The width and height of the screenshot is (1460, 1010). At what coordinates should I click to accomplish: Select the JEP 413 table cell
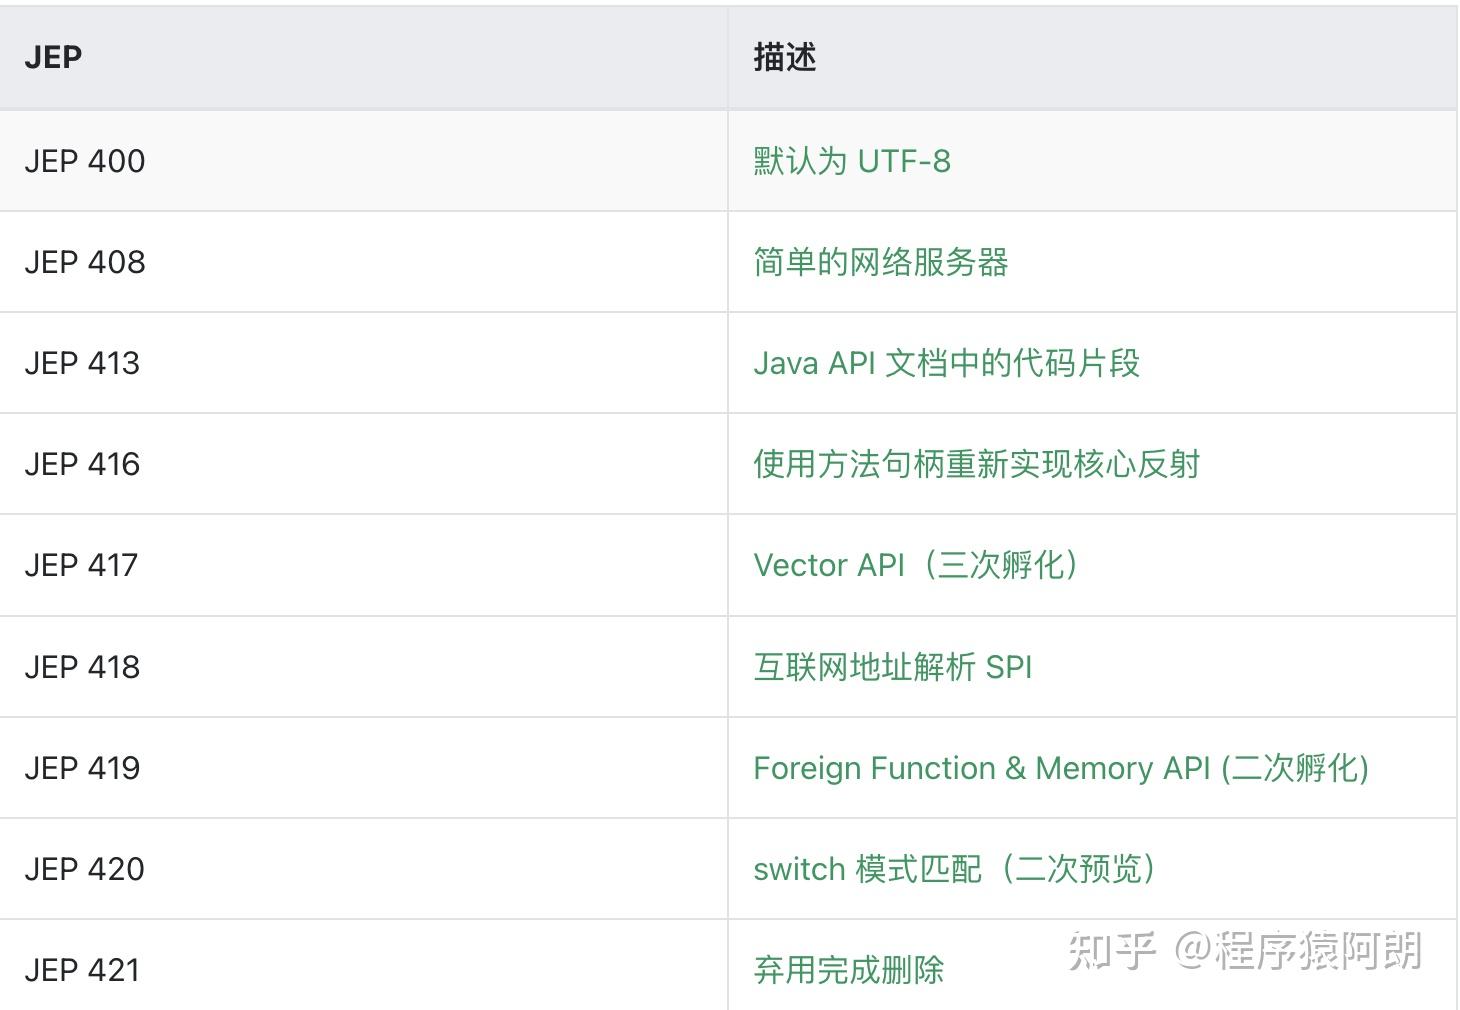pyautogui.click(x=85, y=363)
